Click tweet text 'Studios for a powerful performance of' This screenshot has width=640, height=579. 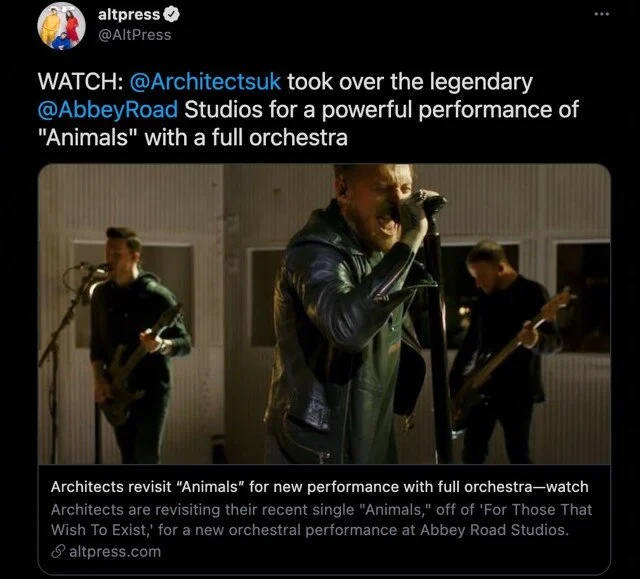(382, 109)
